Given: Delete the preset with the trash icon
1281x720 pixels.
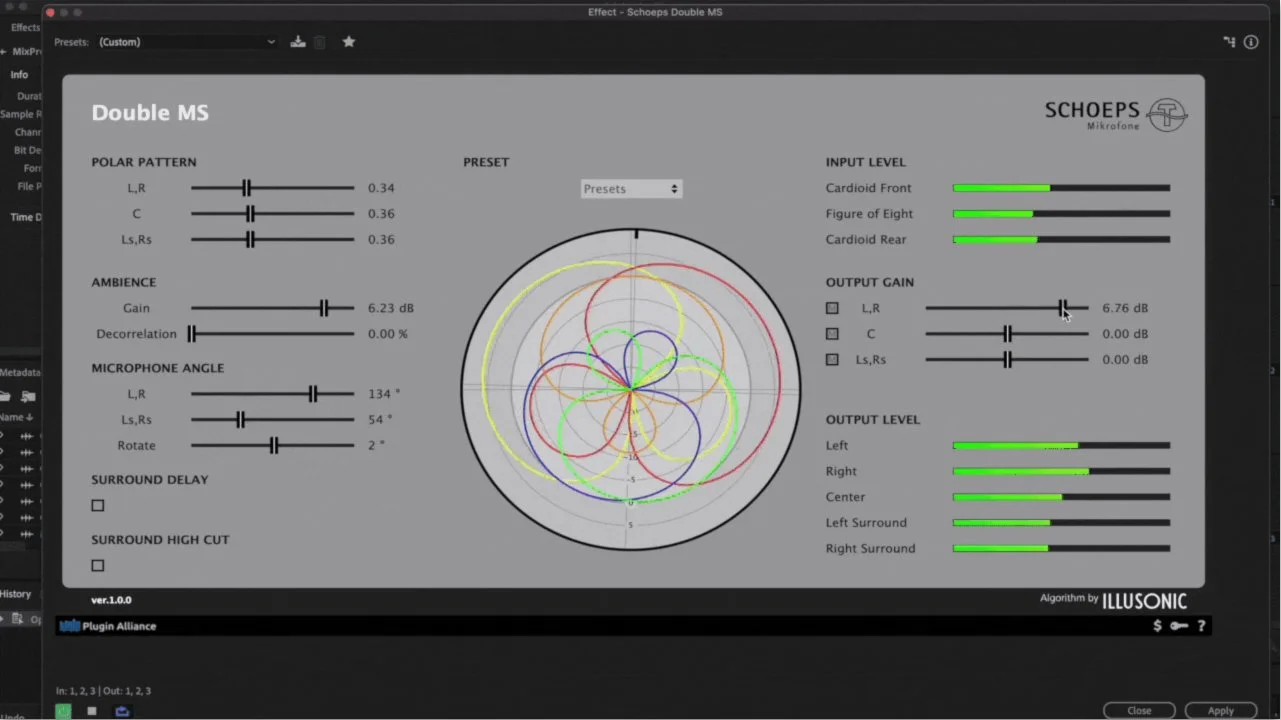Looking at the screenshot, I should 320,41.
